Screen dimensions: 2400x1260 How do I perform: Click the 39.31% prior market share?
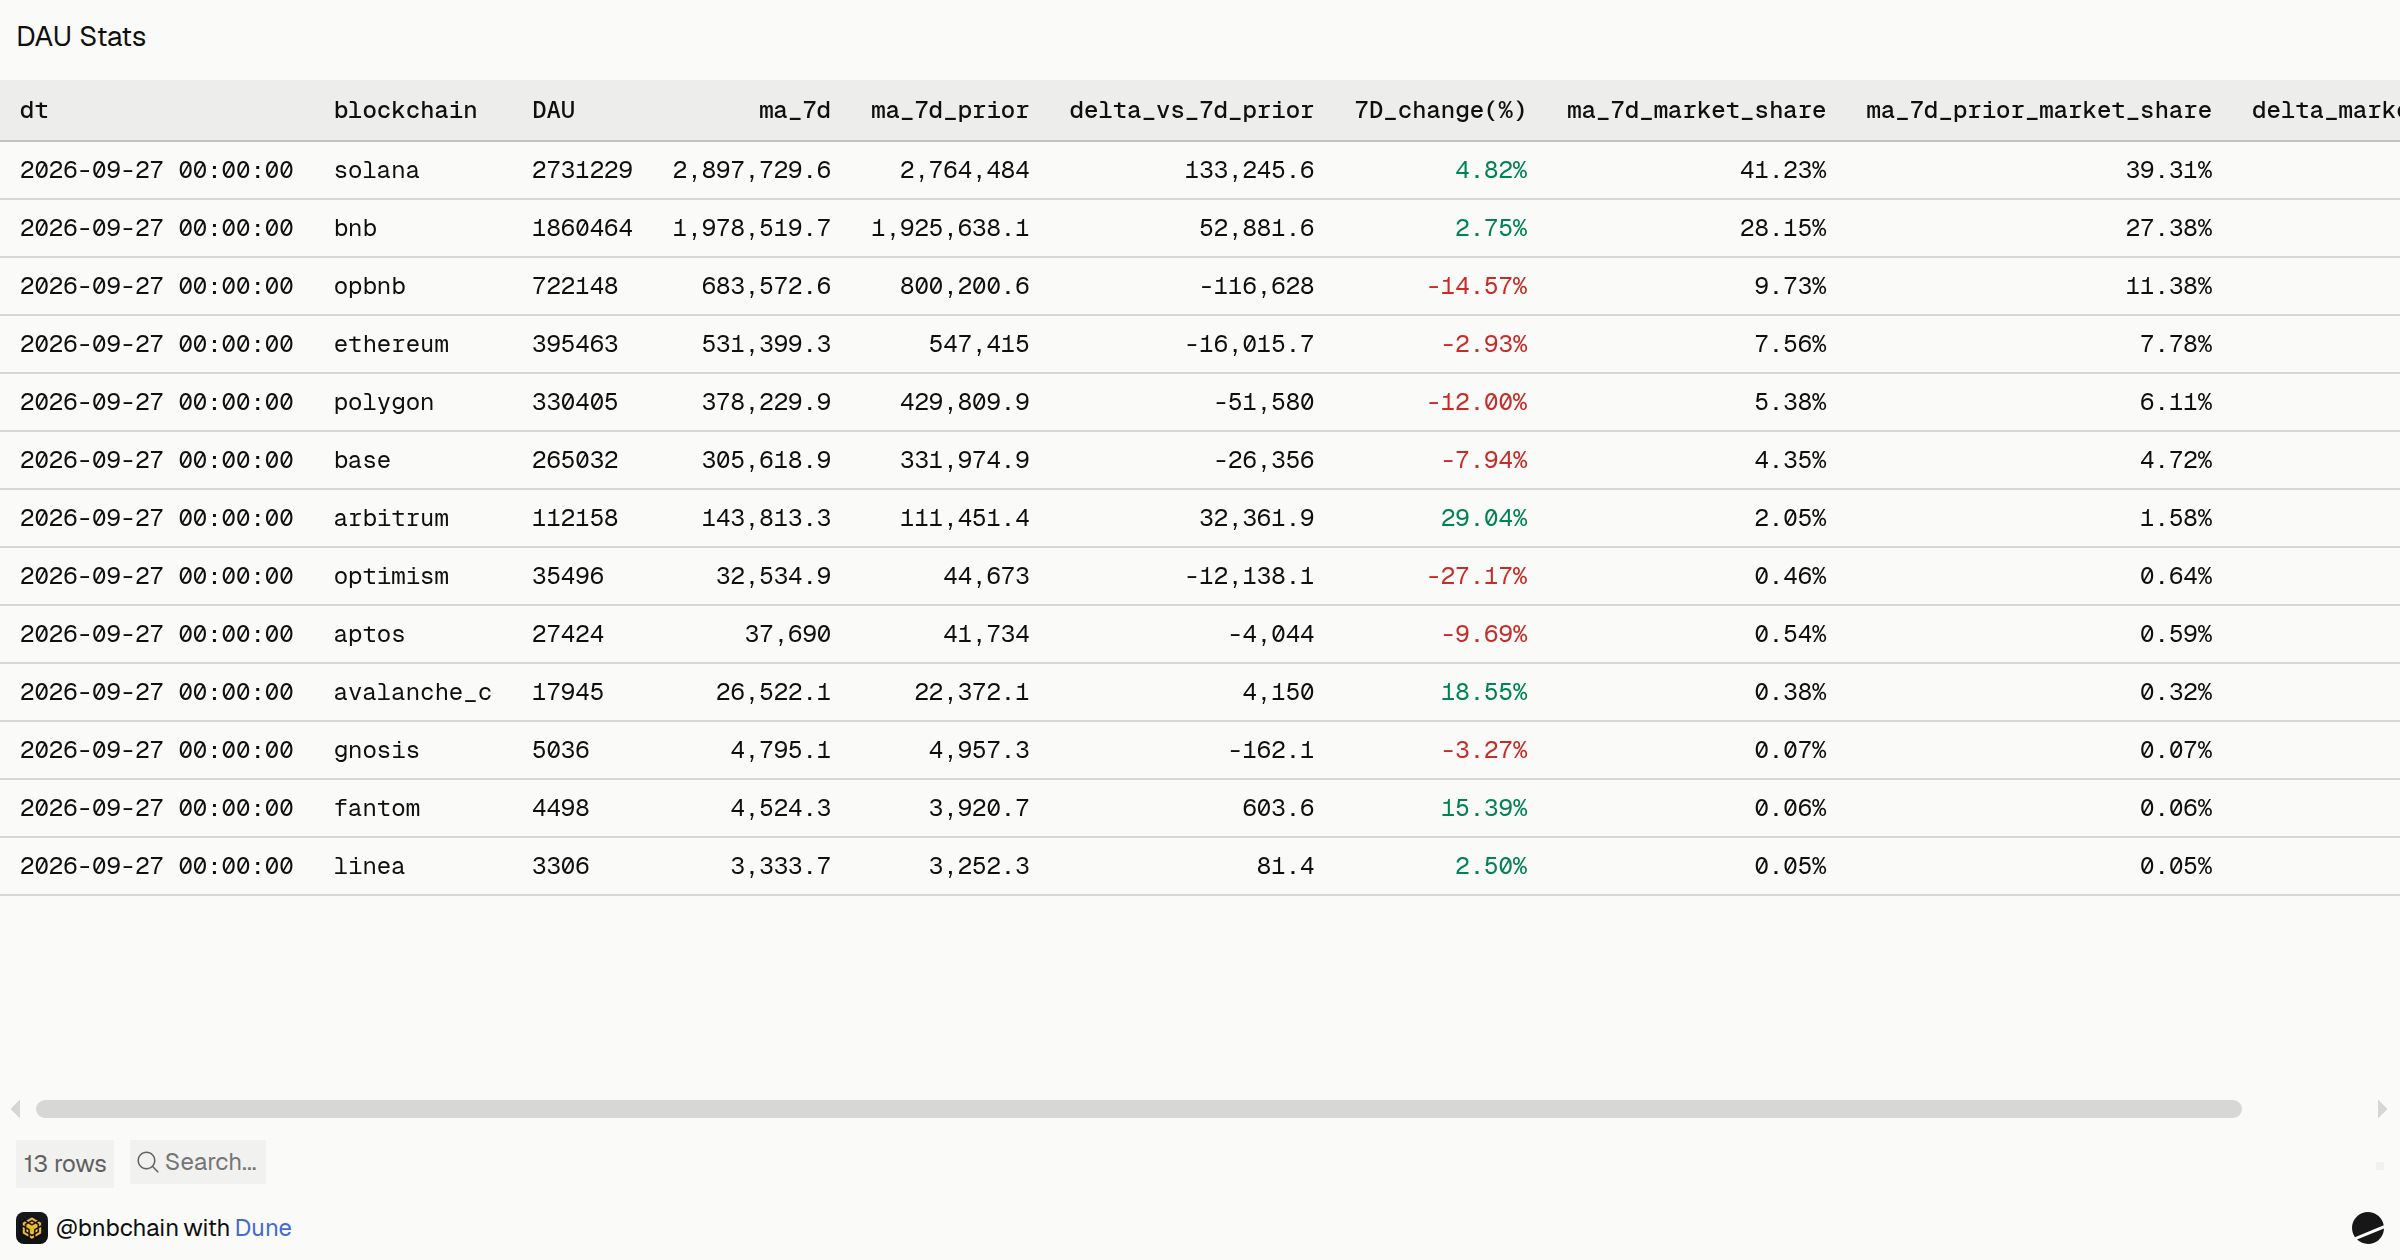point(2168,170)
